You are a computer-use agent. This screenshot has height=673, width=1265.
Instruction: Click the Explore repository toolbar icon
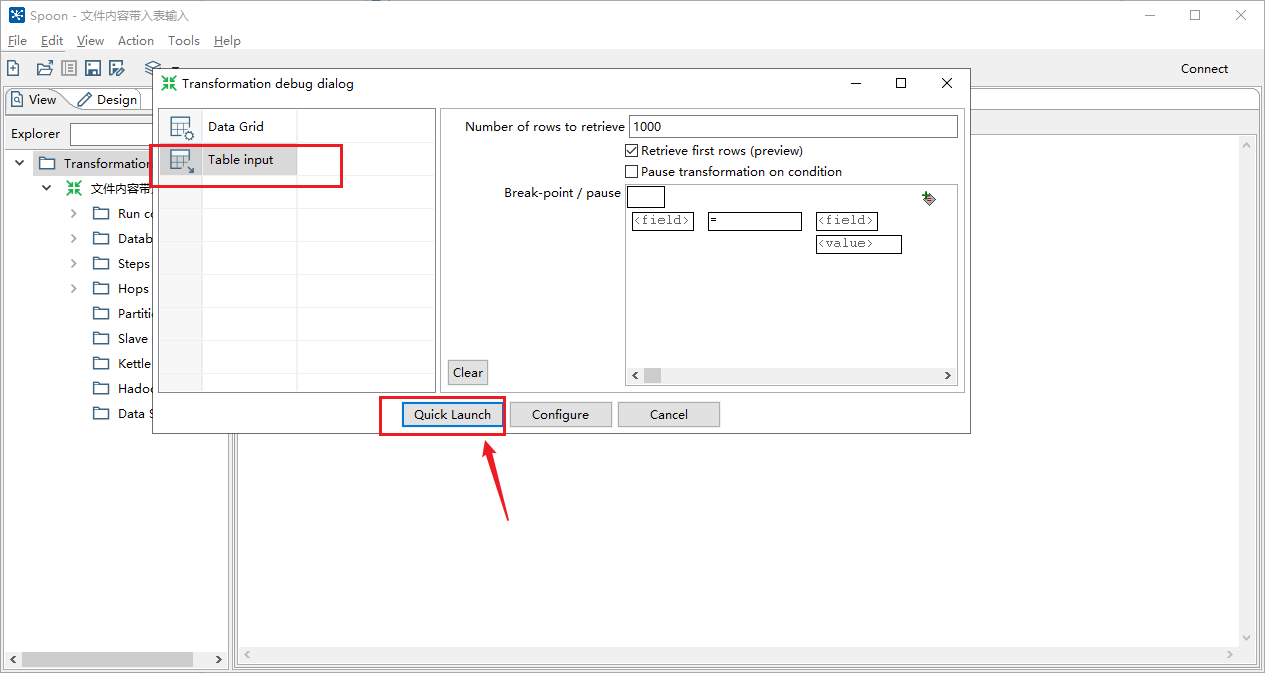(x=69, y=68)
